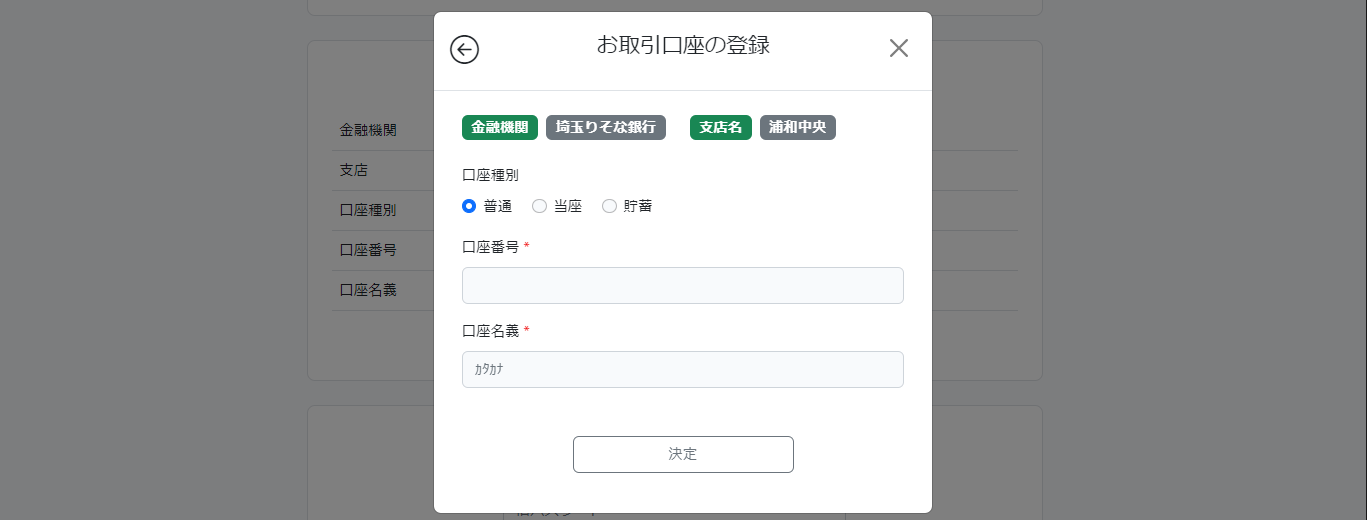Click the 口座名義 field with カタカナ placeholder
1367x520 pixels.
683,369
